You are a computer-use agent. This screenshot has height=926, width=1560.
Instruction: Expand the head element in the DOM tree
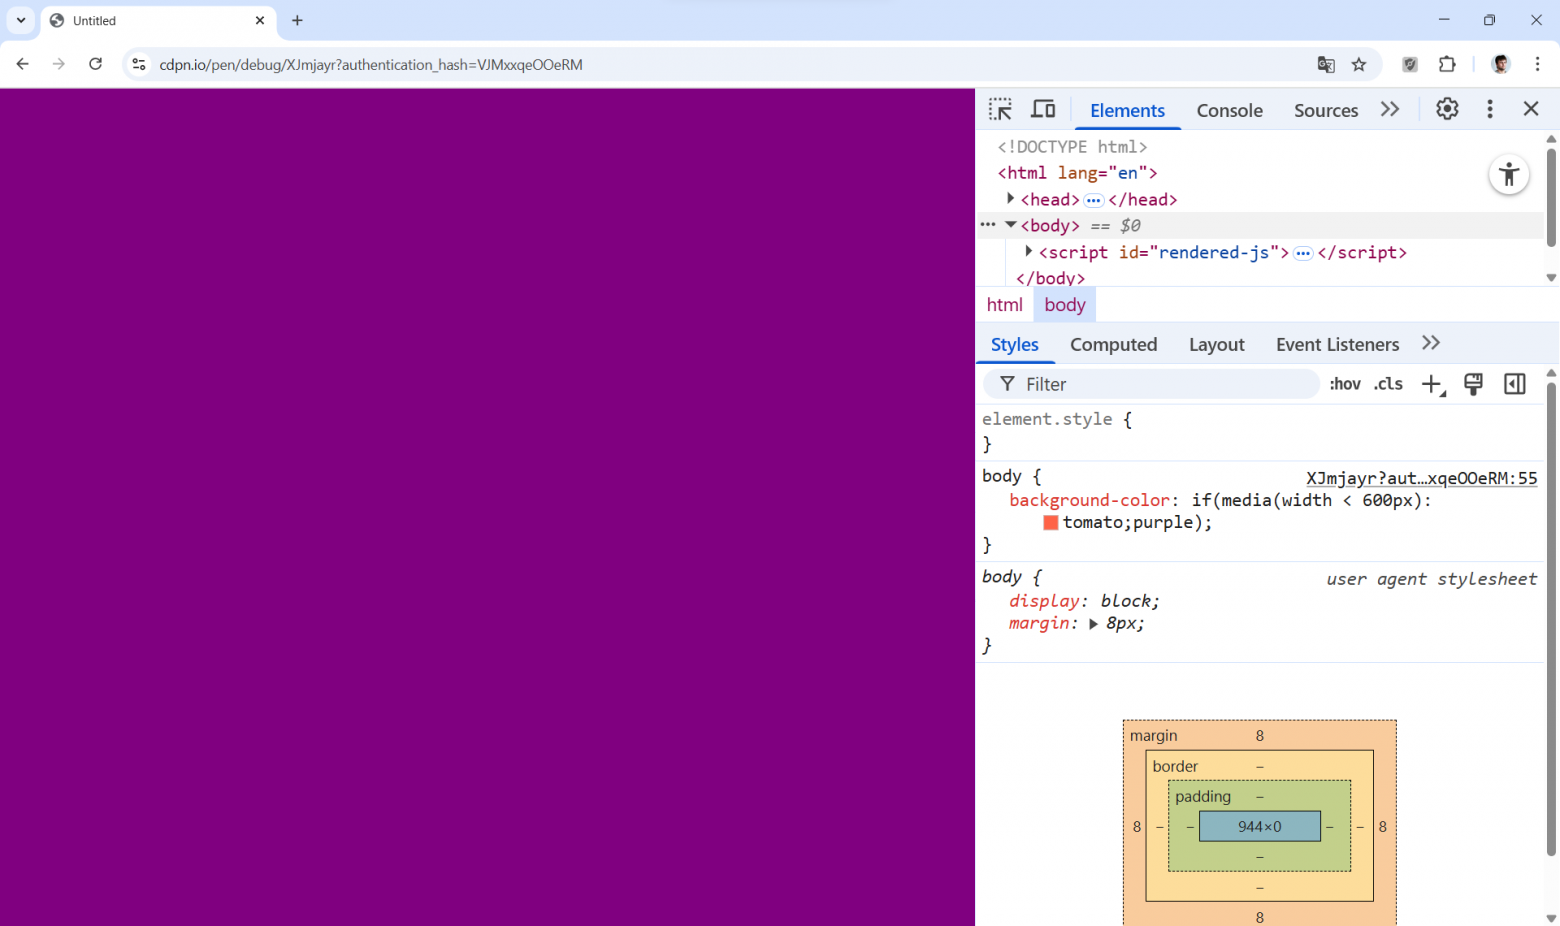click(1011, 199)
